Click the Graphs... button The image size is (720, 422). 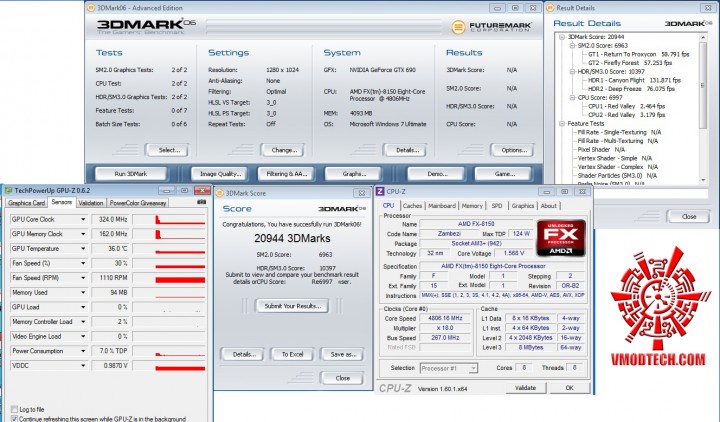[x=354, y=174]
